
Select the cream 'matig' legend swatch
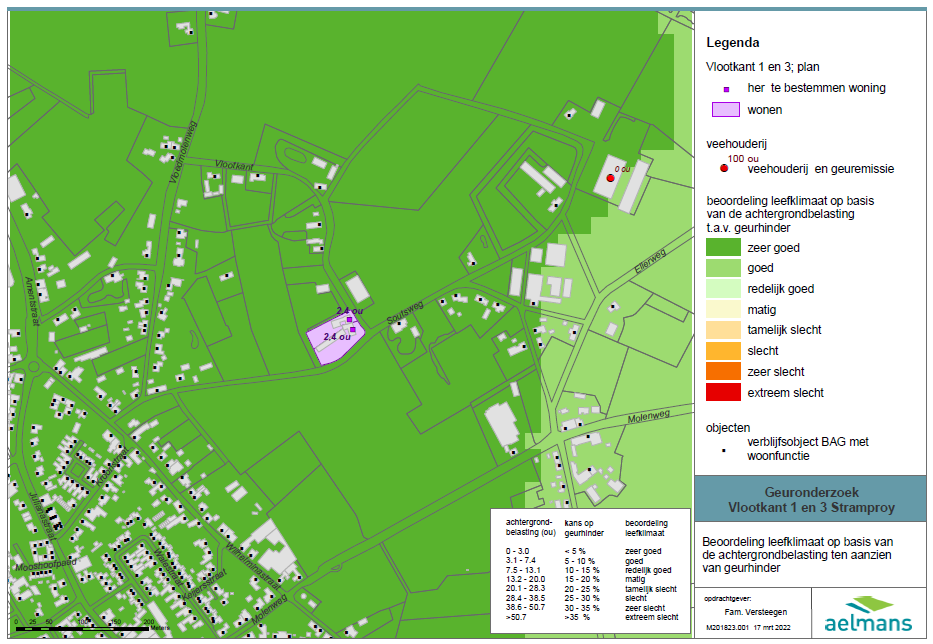pyautogui.click(x=723, y=310)
